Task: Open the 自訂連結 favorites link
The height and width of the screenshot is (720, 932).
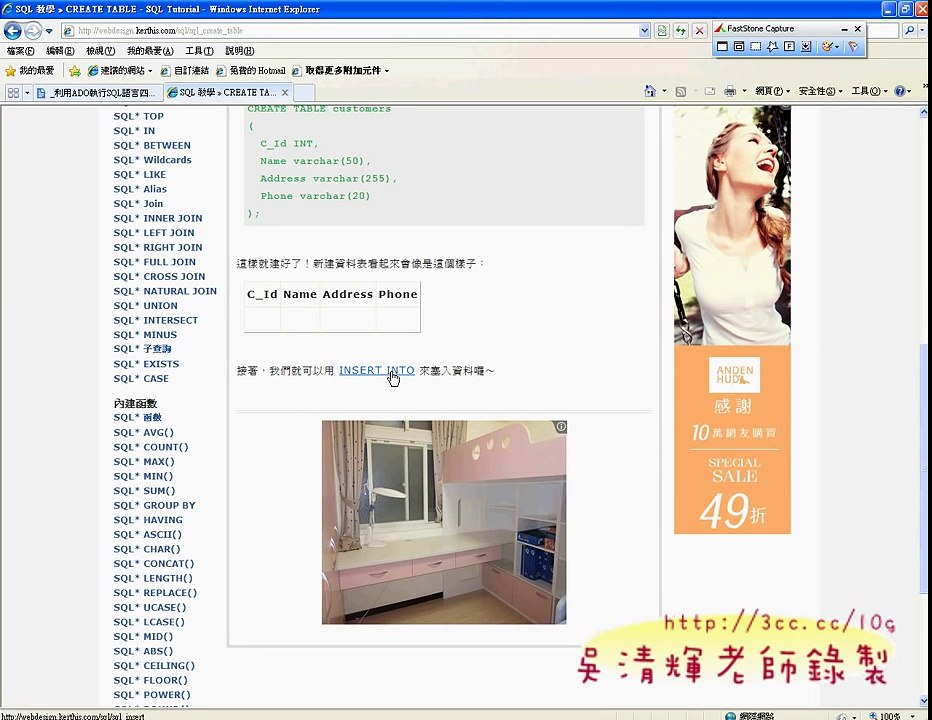Action: pyautogui.click(x=185, y=71)
